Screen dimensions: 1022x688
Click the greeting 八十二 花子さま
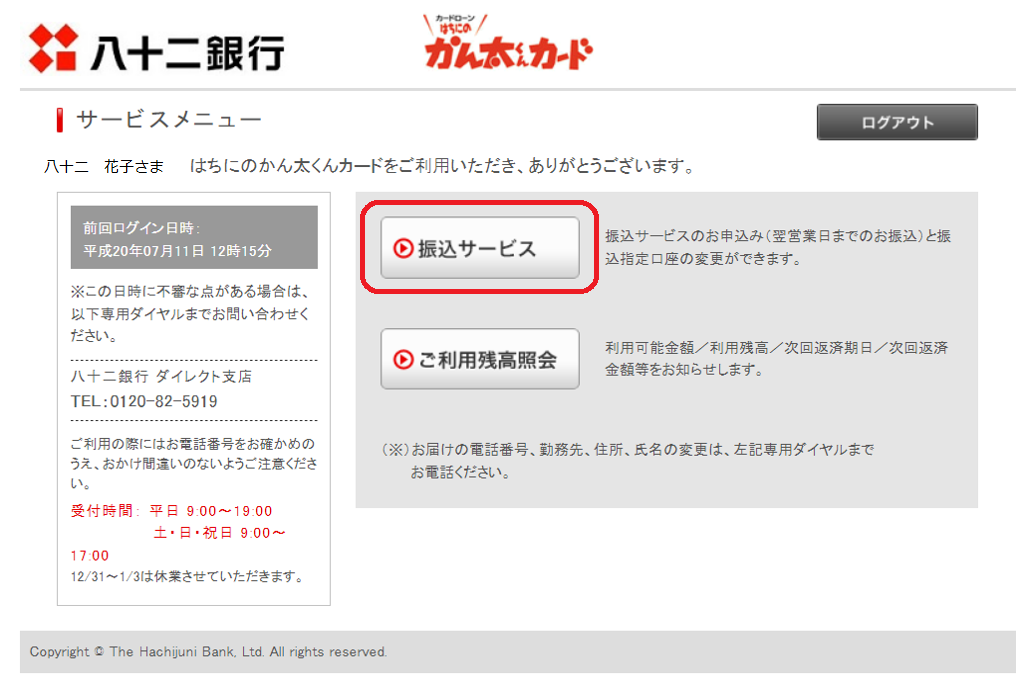(x=104, y=167)
